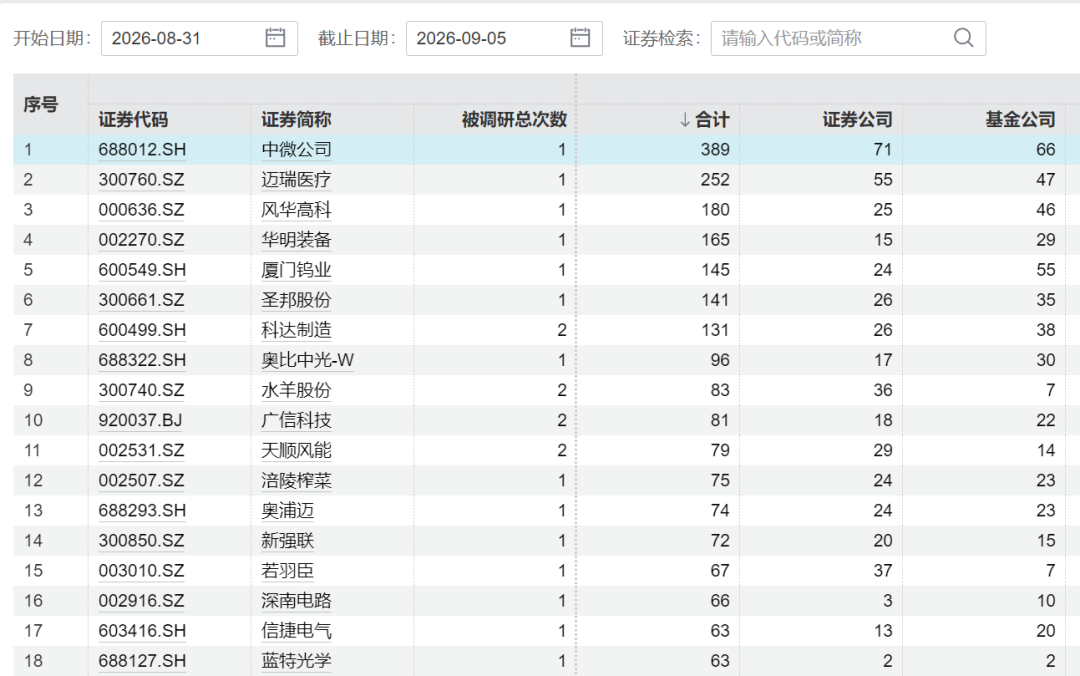This screenshot has width=1080, height=676.
Task: Open stock code link 920037.BJ
Action: [x=141, y=420]
